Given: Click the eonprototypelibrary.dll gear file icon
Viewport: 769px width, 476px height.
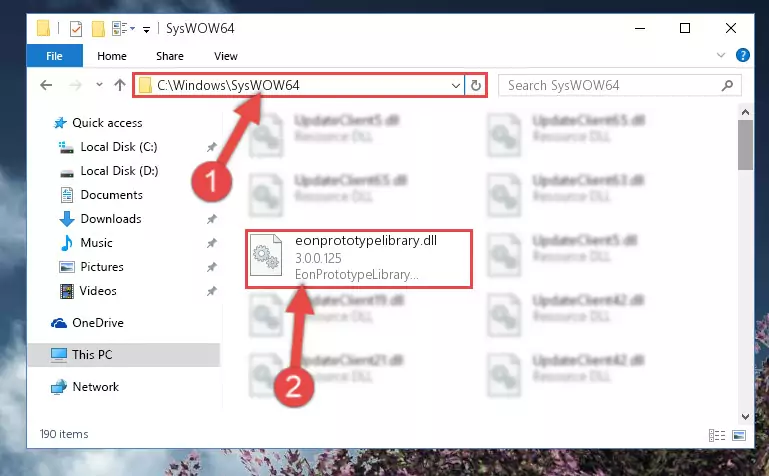Looking at the screenshot, I should point(266,255).
